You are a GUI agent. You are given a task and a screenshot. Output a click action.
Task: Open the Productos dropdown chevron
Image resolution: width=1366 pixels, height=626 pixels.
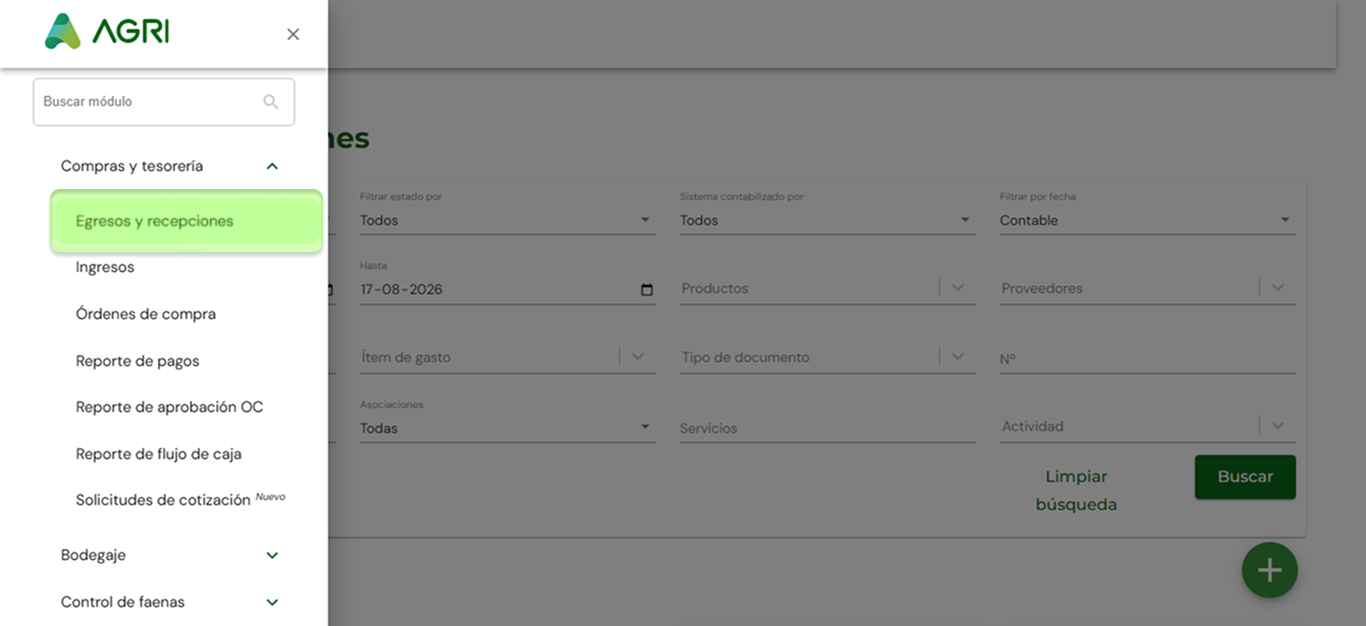(x=958, y=288)
